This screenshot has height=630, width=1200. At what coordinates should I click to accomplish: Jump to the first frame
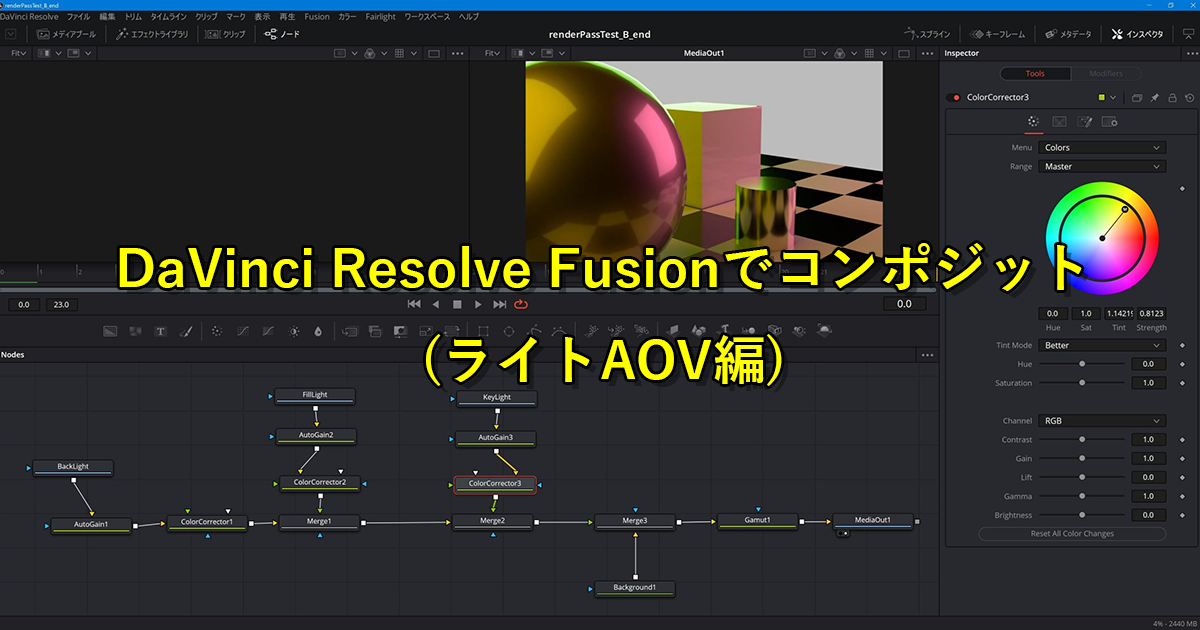point(414,304)
